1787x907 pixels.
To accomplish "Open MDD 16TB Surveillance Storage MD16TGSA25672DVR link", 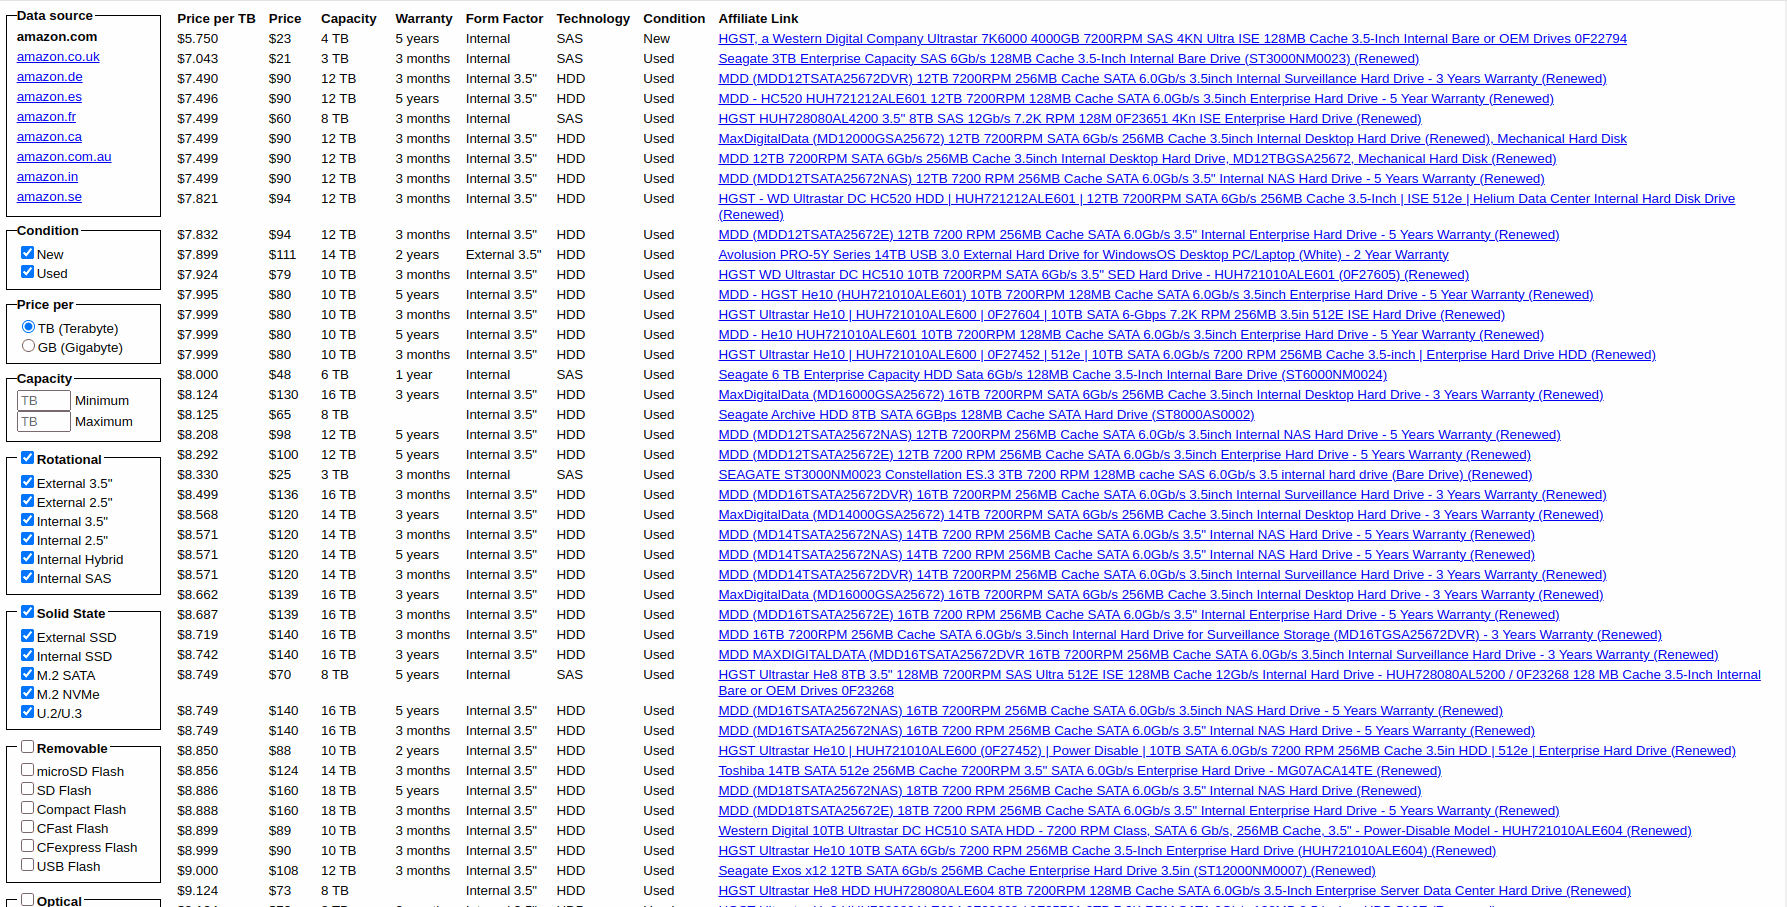I will click(1189, 635).
